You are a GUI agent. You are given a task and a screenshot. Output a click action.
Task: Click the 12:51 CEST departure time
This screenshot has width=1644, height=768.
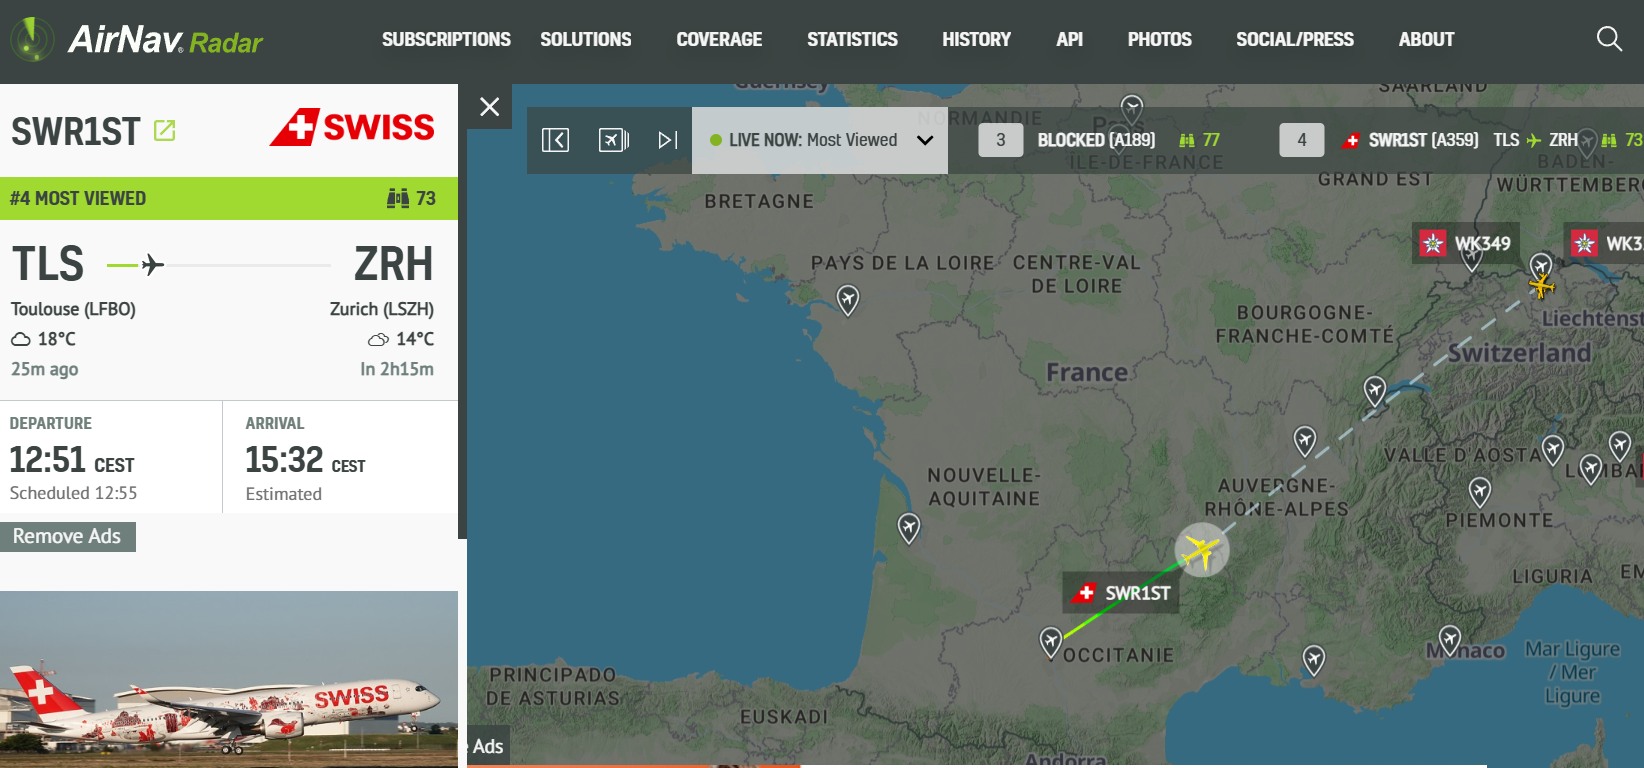72,460
